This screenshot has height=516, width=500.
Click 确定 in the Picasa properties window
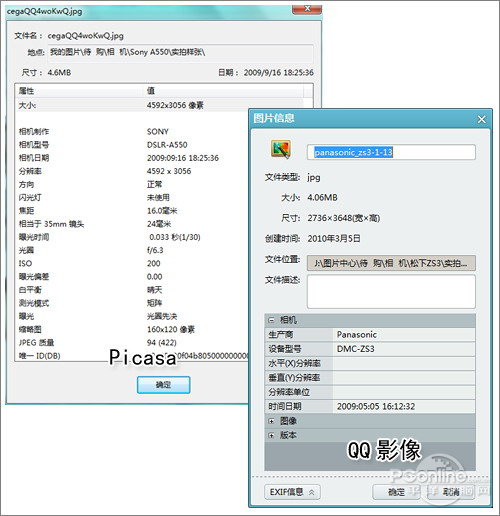click(x=163, y=385)
